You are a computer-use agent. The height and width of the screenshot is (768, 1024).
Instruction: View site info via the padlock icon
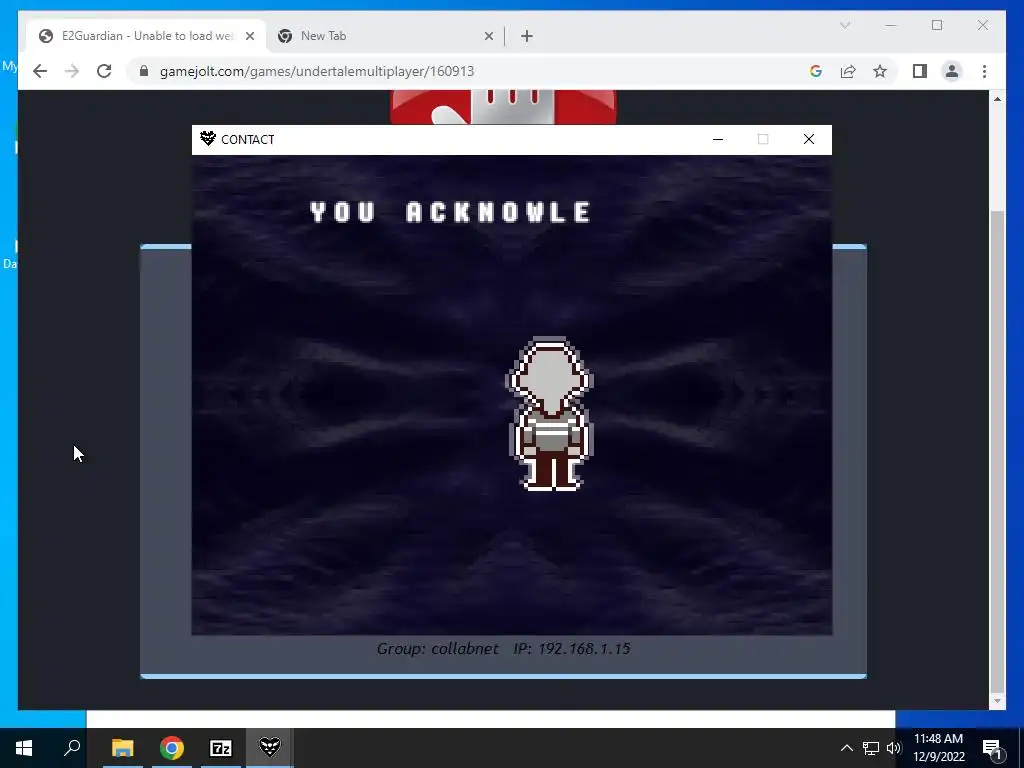tap(144, 71)
